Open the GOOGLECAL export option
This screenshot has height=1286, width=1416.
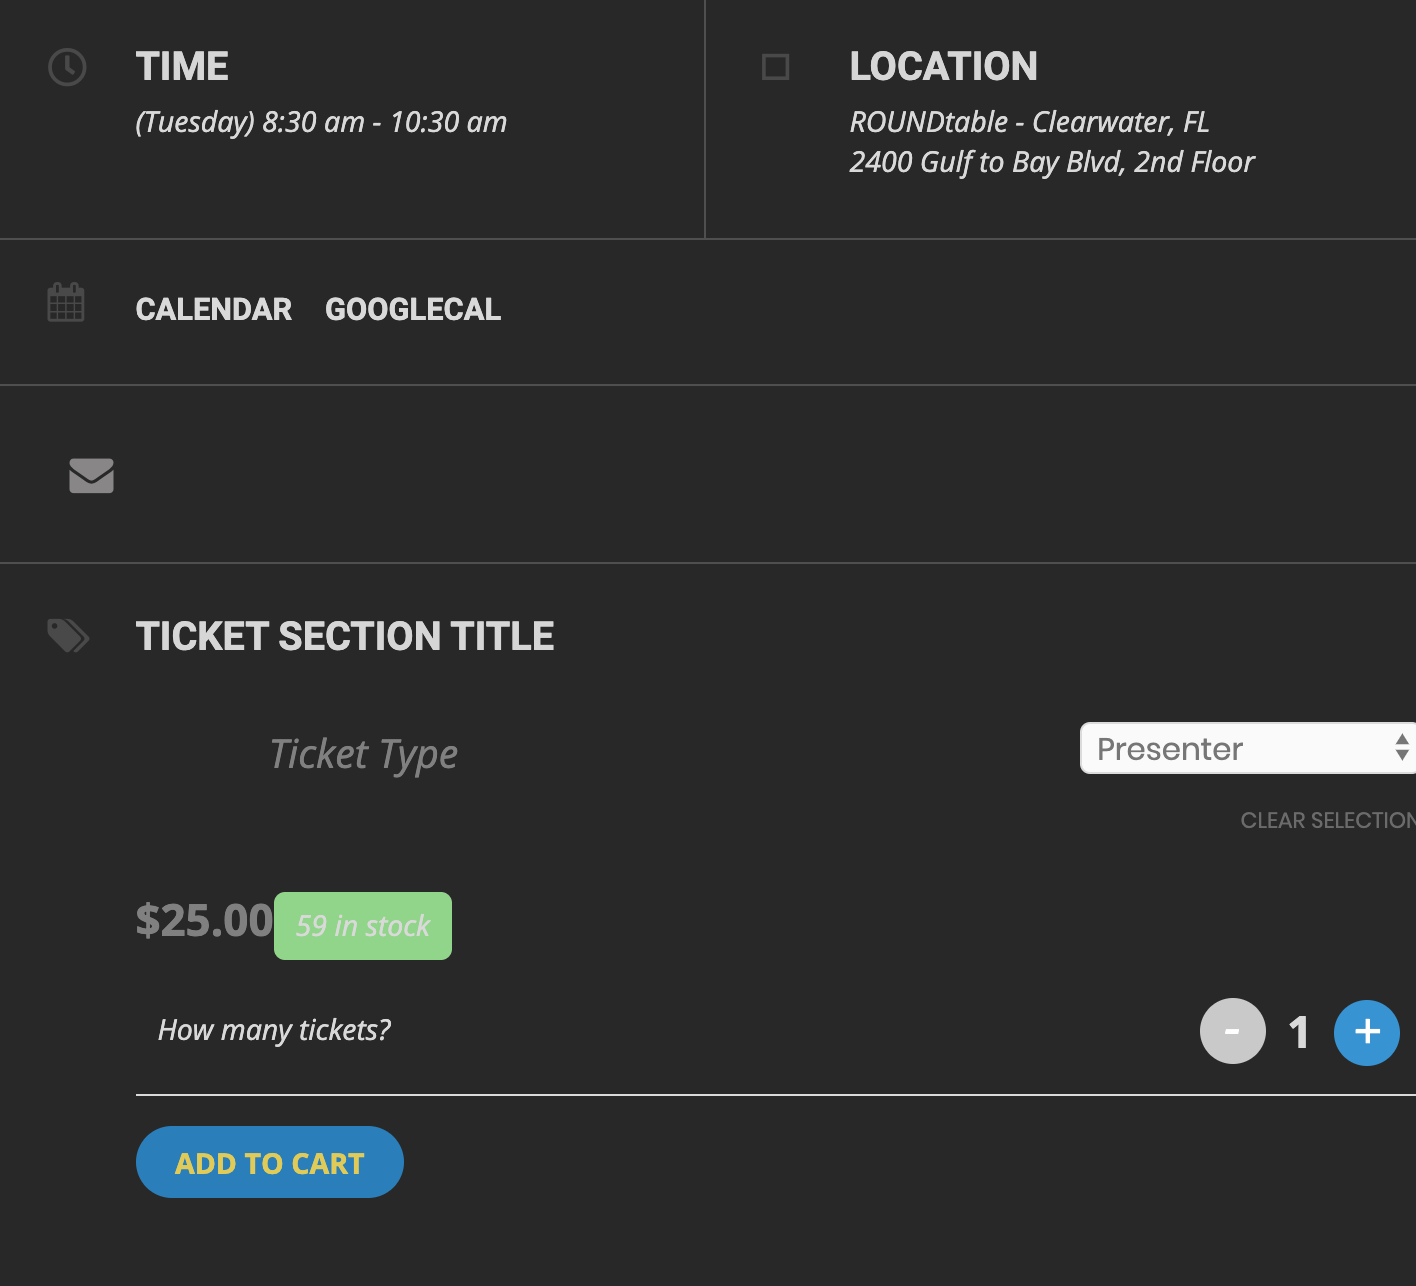(412, 309)
